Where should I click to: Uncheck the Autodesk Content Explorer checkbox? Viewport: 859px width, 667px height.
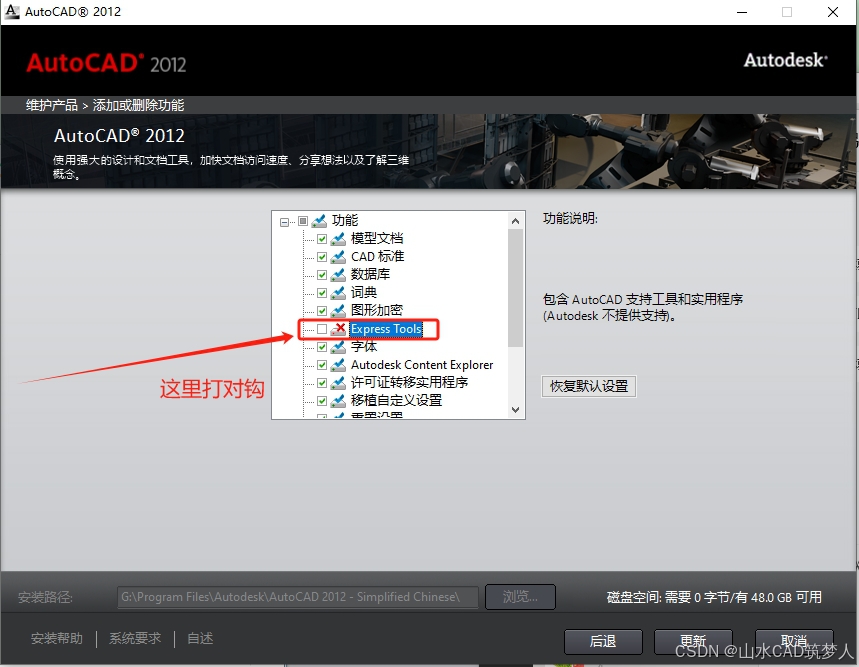(322, 365)
